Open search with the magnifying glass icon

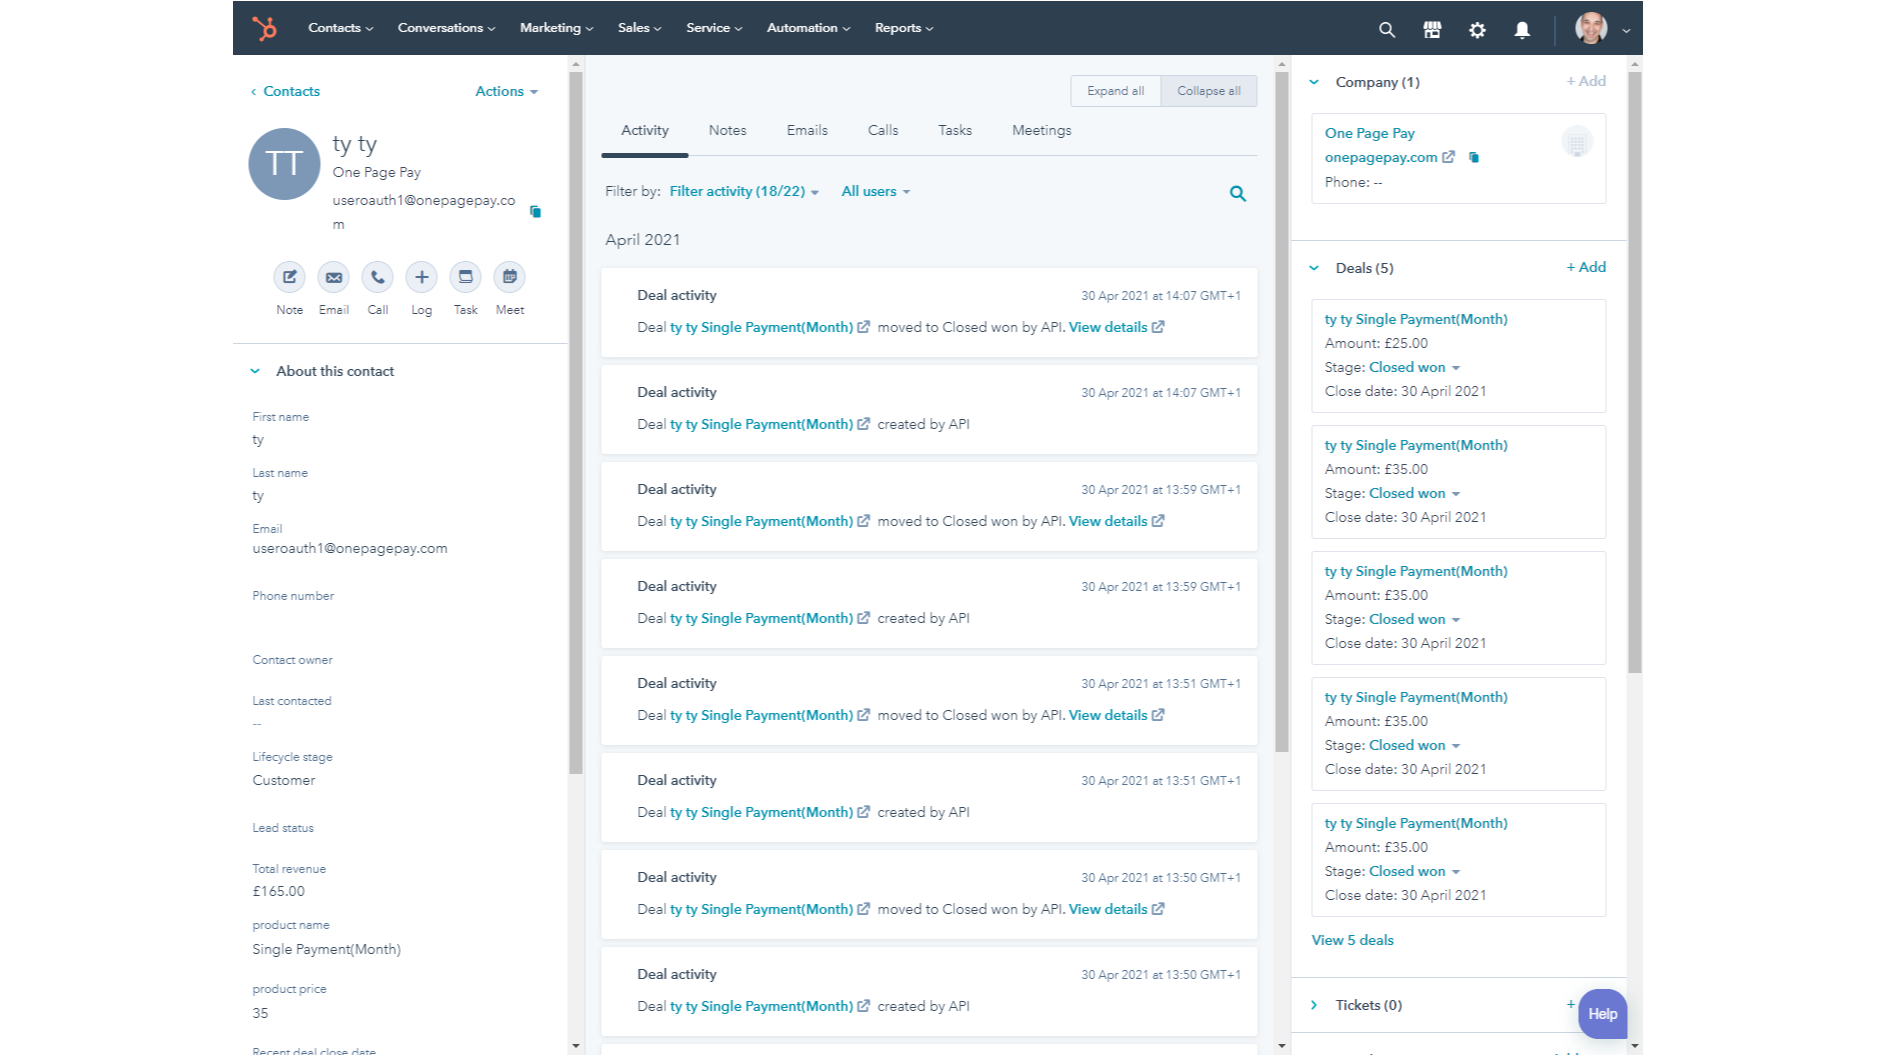point(1386,29)
